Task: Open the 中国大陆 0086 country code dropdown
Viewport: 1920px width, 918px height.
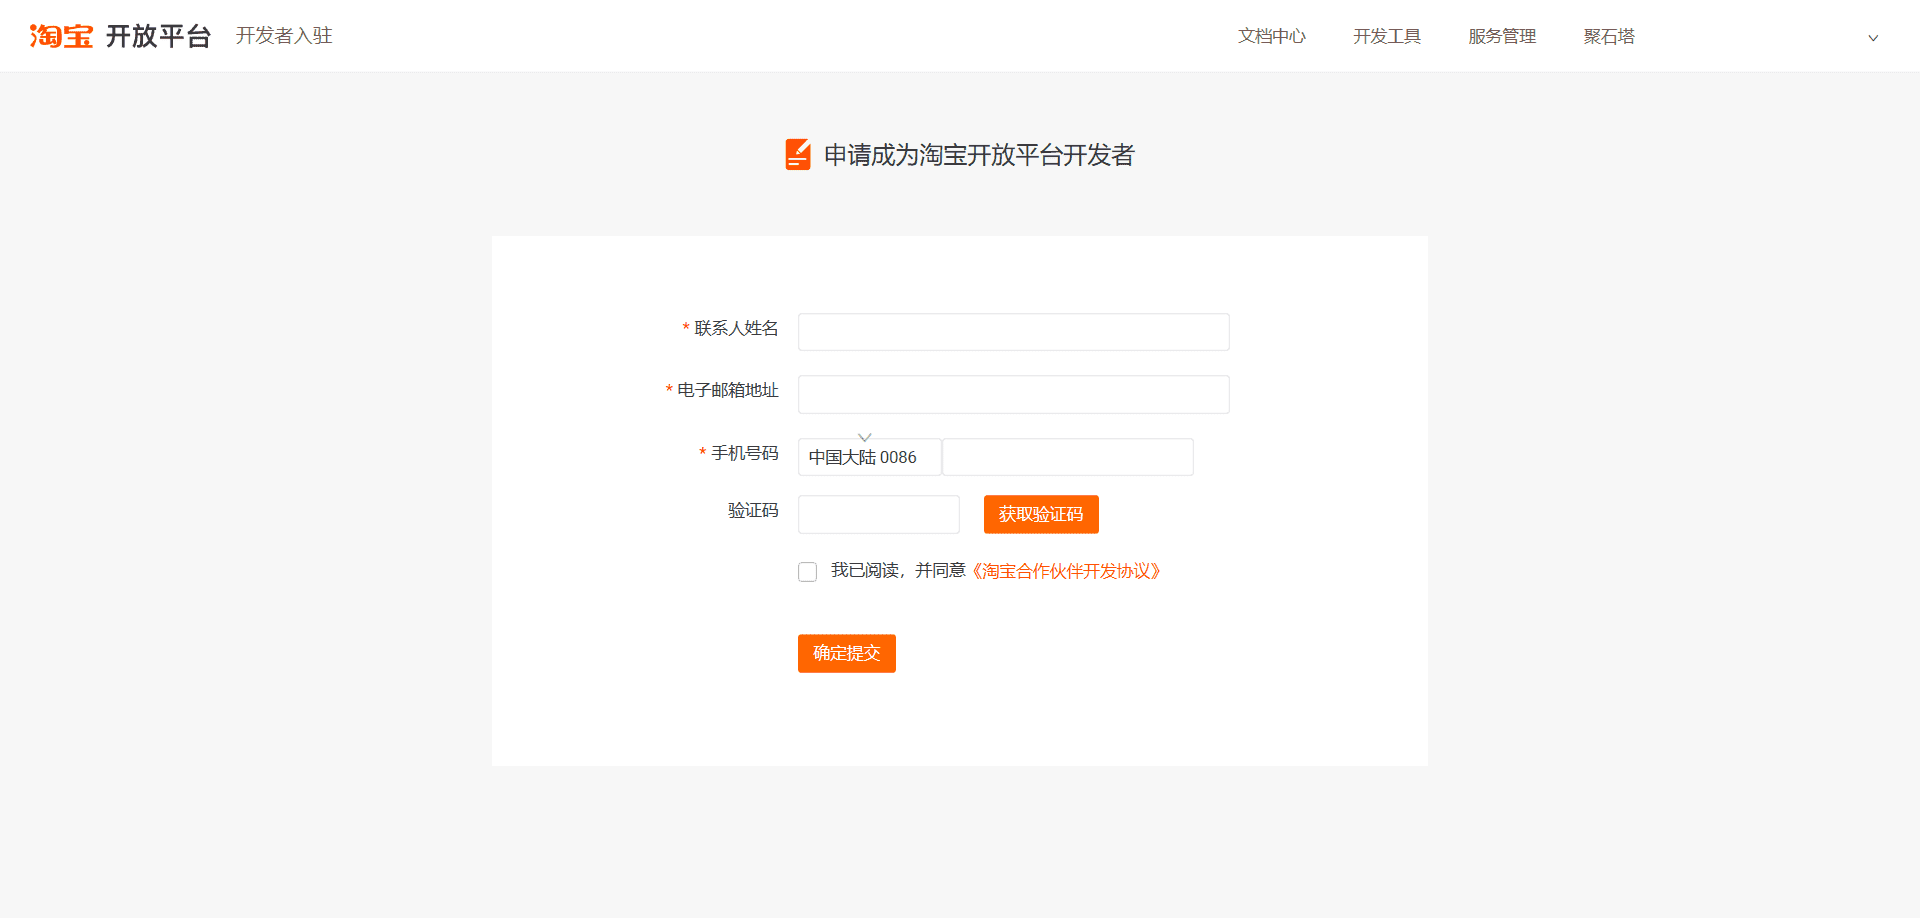Action: pyautogui.click(x=869, y=457)
